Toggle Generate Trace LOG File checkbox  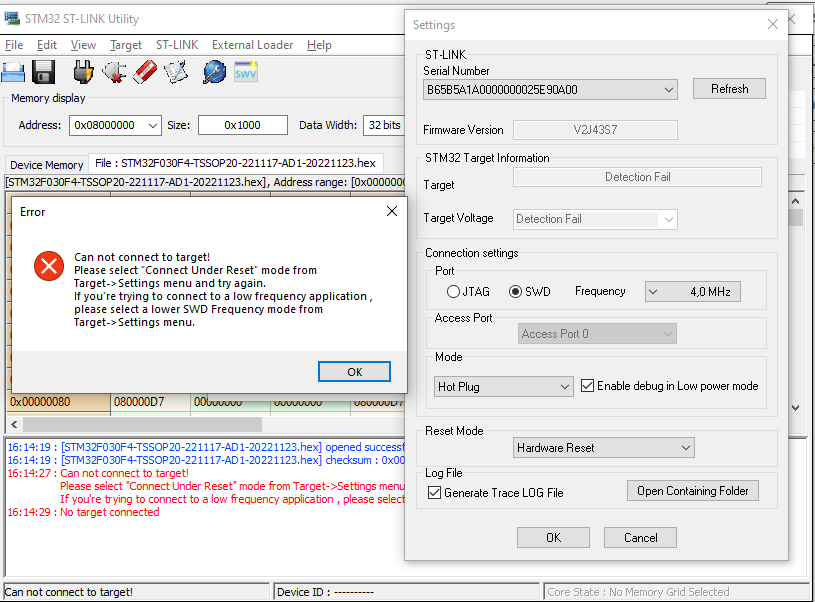point(435,492)
